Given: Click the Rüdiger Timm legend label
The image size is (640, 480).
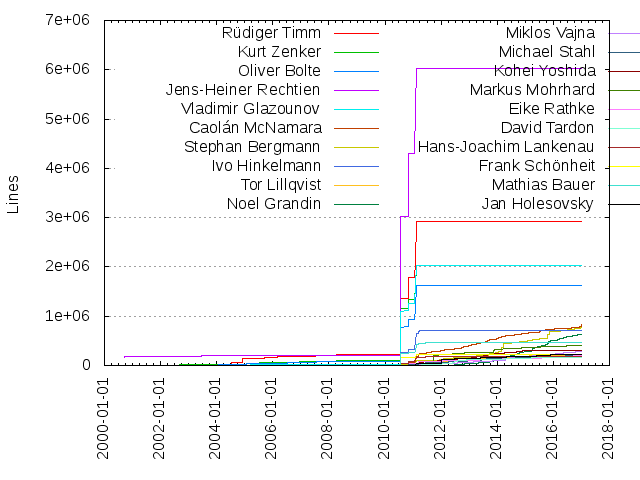Looking at the screenshot, I should click(x=271, y=33).
